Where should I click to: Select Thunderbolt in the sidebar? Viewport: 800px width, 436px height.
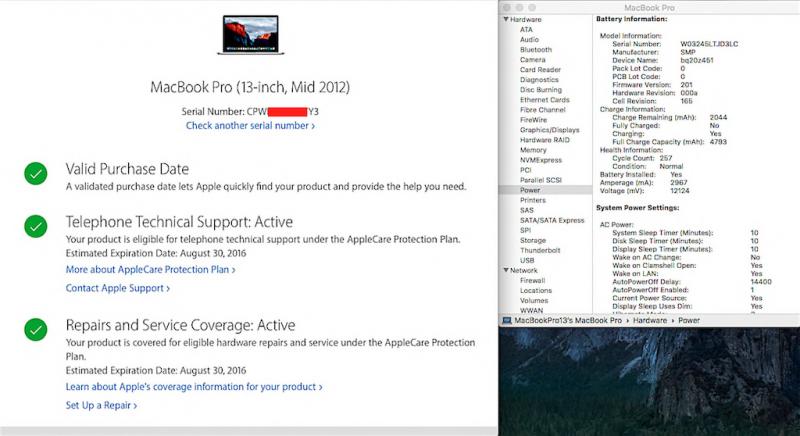click(x=540, y=250)
